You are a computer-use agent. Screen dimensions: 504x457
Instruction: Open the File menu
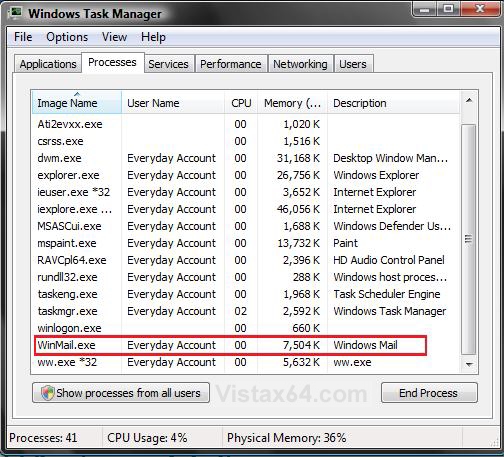click(23, 37)
